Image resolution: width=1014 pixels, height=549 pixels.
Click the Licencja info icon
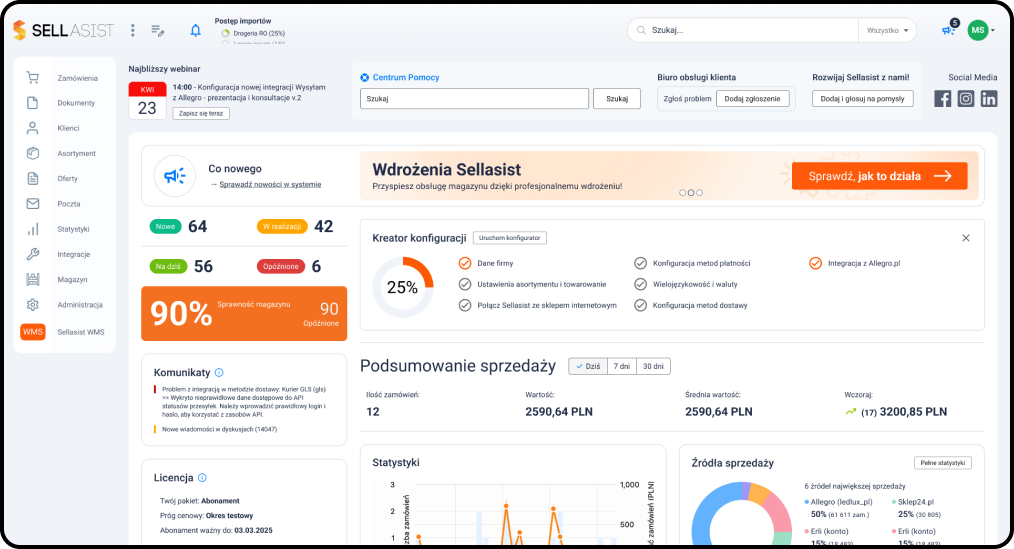point(202,478)
